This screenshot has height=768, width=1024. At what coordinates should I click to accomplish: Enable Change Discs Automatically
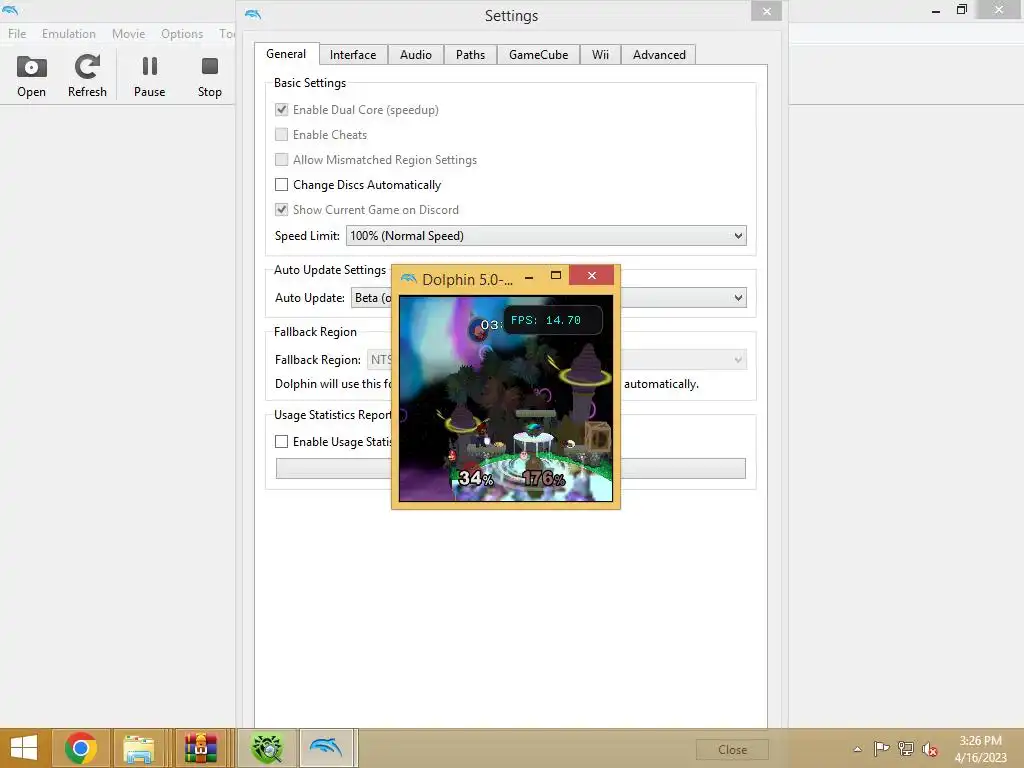click(281, 185)
